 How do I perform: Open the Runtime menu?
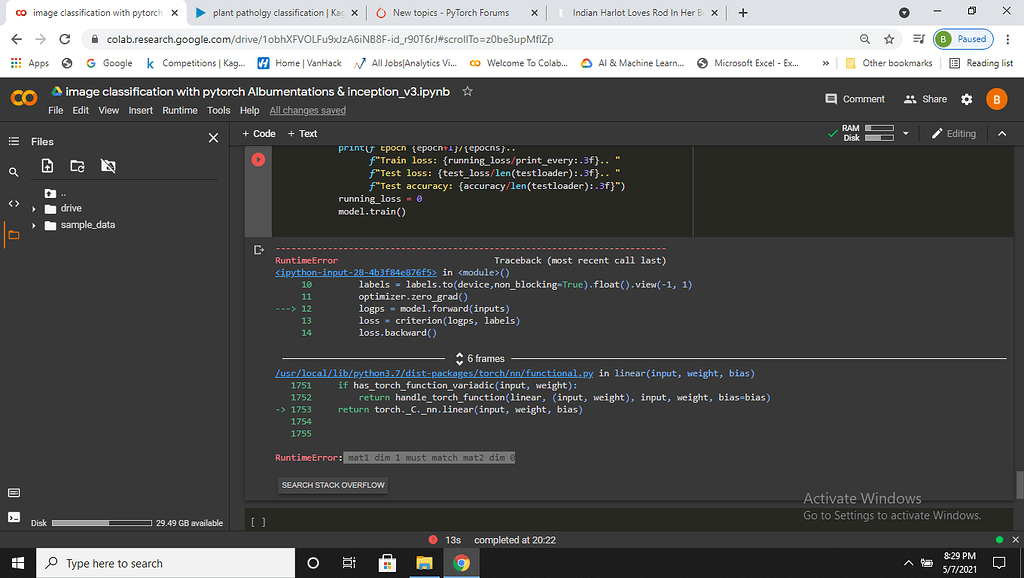(180, 111)
